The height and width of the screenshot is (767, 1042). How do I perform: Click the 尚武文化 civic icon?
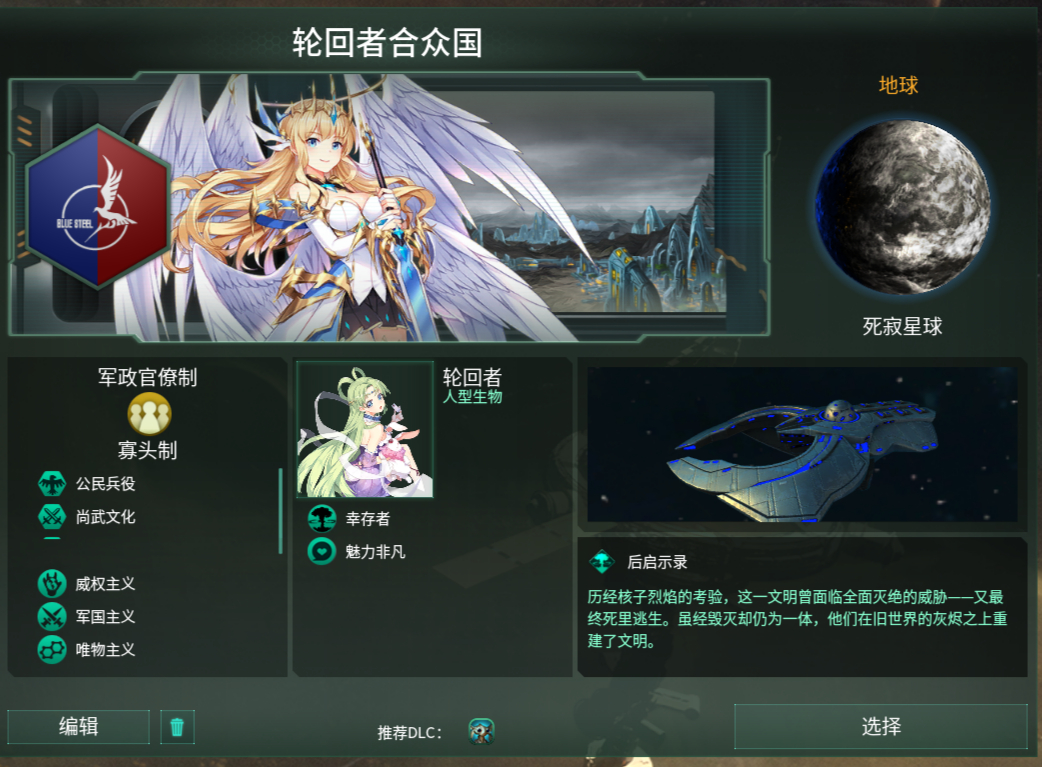(52, 517)
